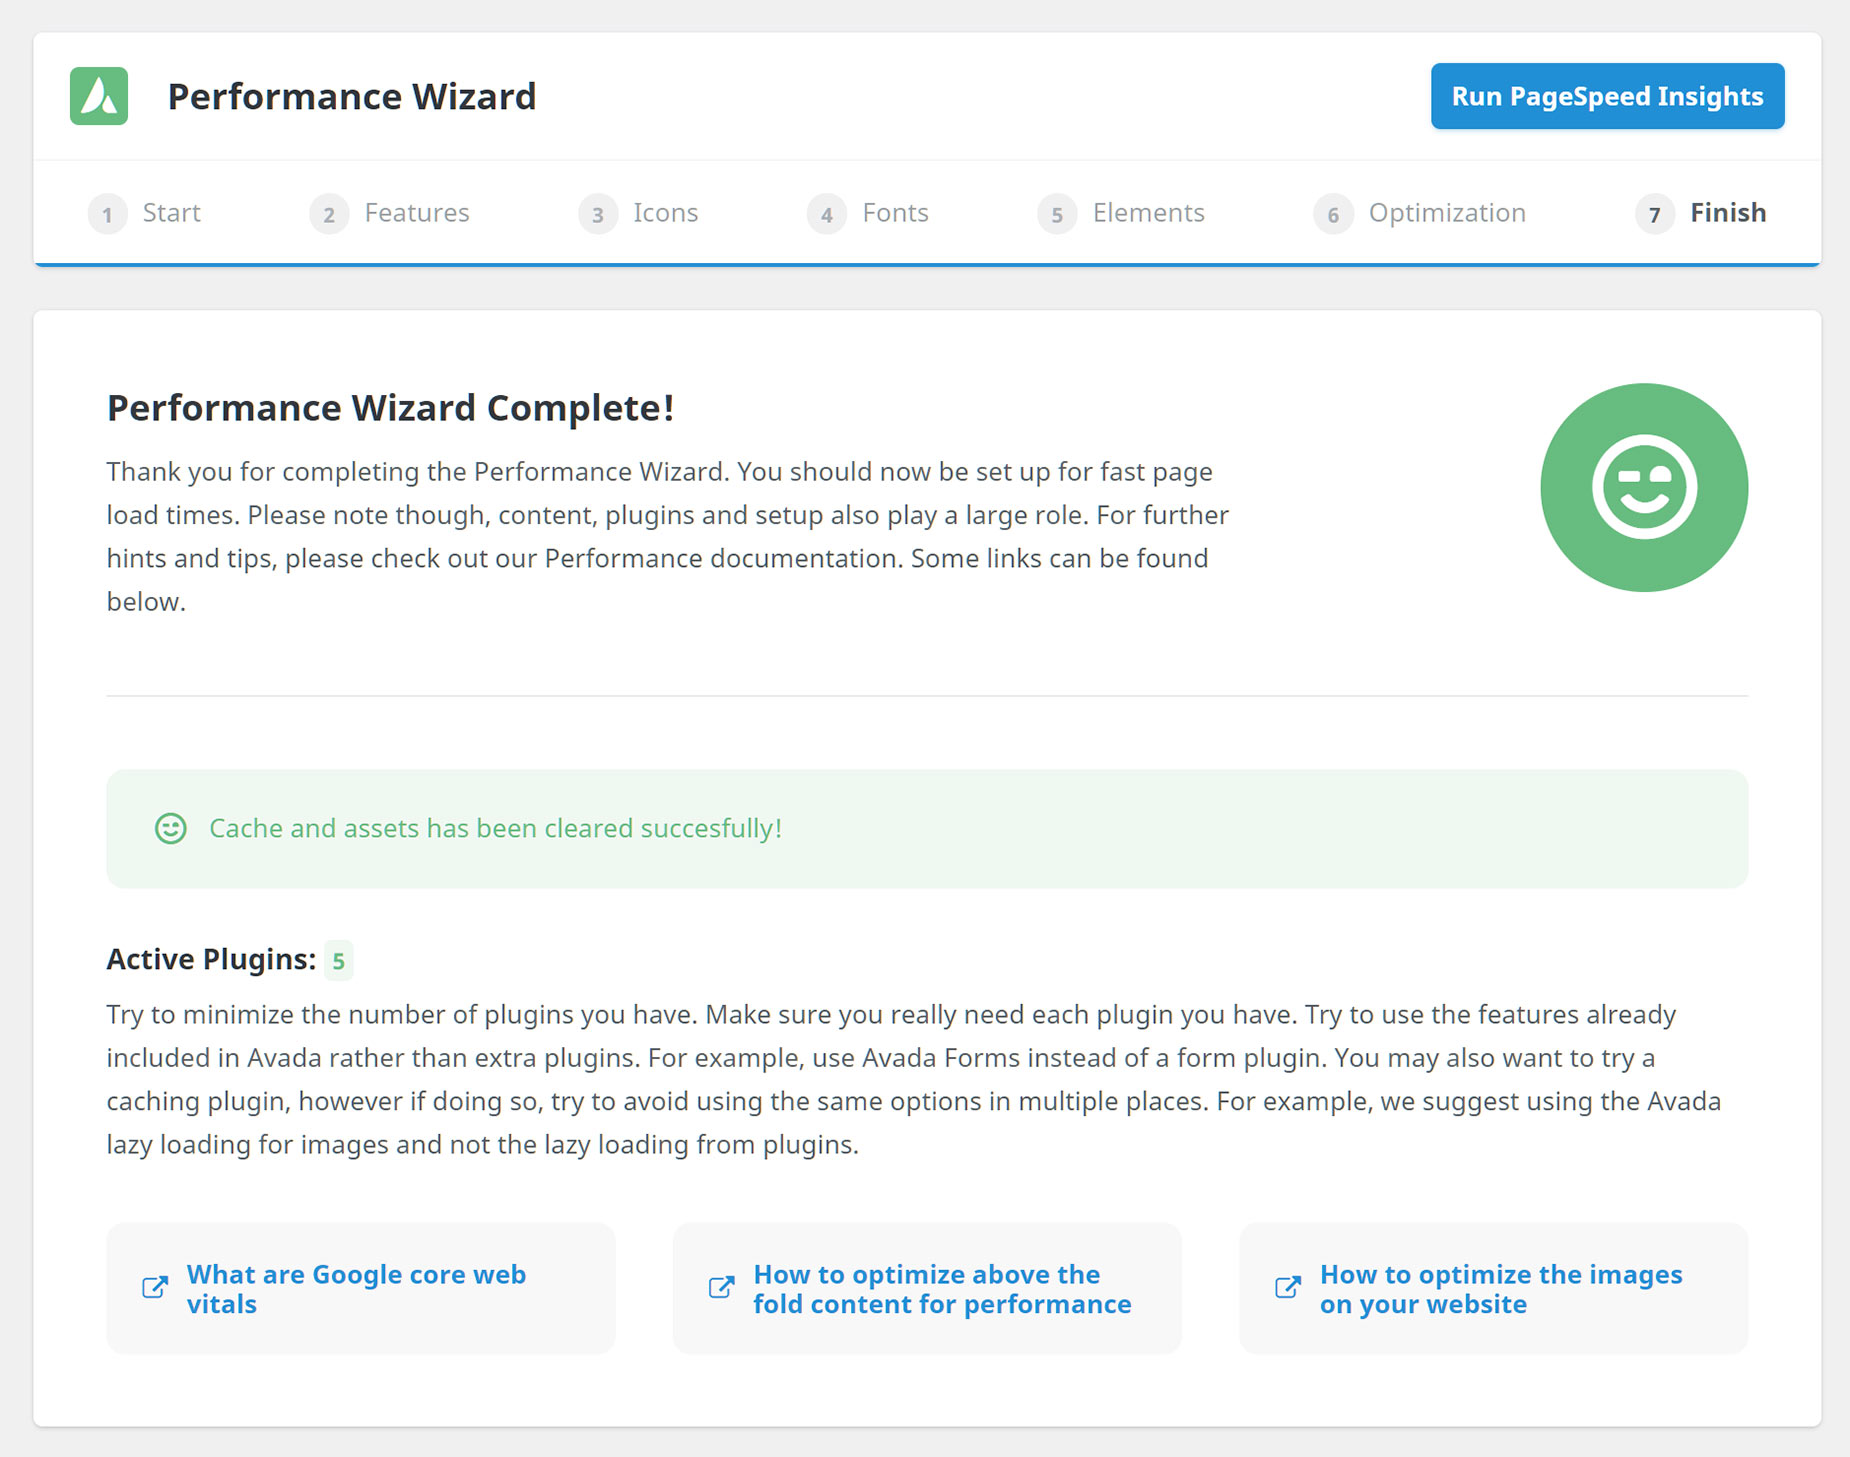Click the active plugins count badge 5
Screen dimensions: 1850x1457
339,961
